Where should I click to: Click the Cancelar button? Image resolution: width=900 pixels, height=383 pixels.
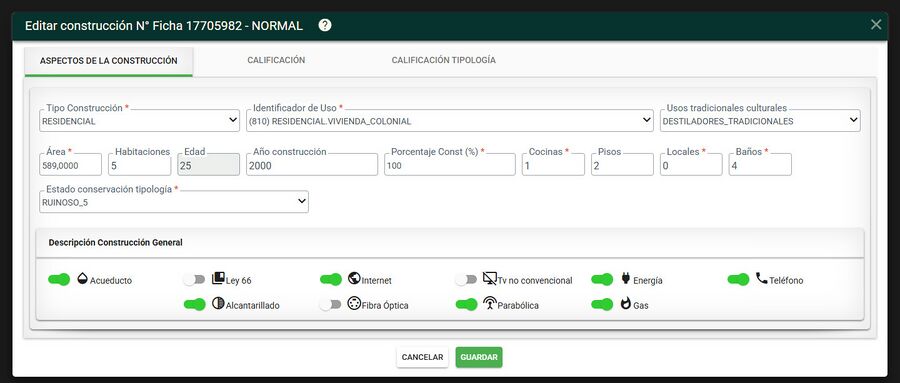422,357
